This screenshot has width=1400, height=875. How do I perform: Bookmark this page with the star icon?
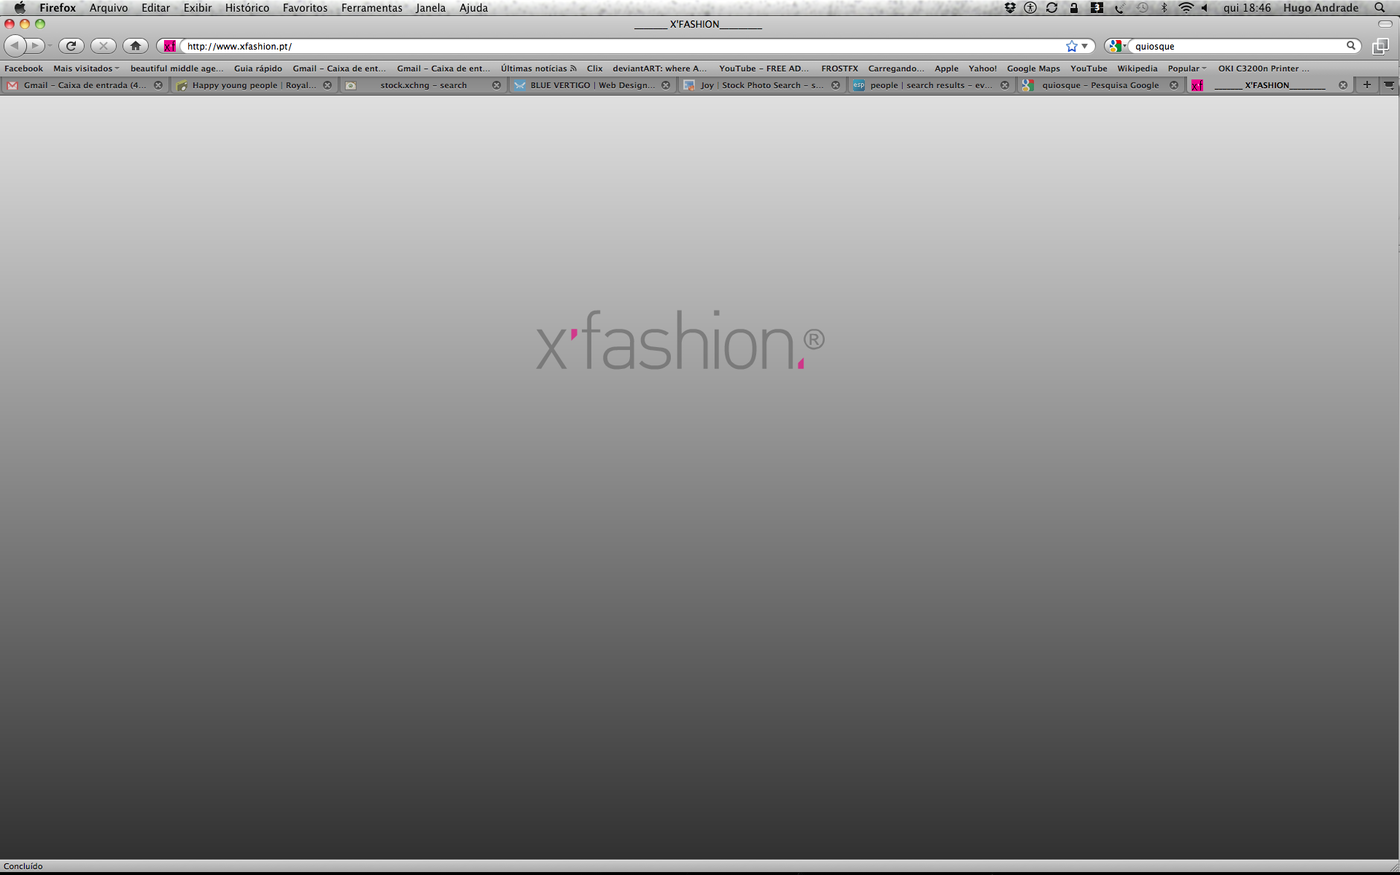pyautogui.click(x=1071, y=46)
